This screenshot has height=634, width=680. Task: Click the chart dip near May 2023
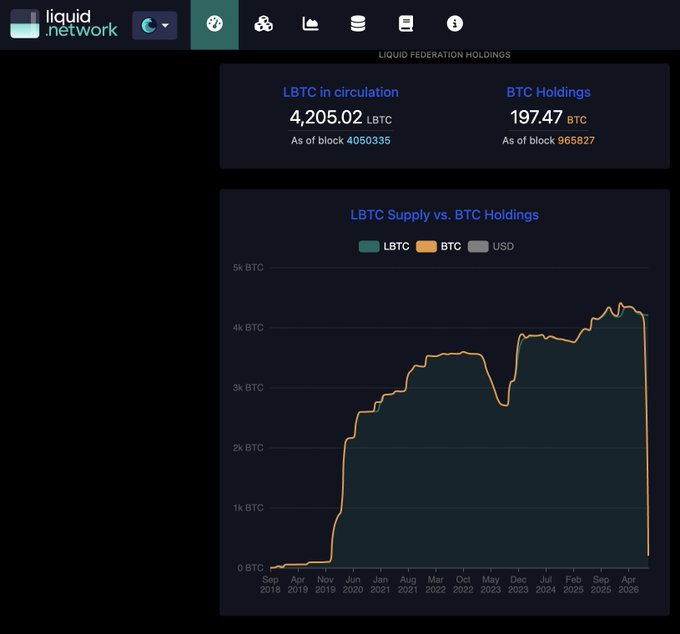503,404
